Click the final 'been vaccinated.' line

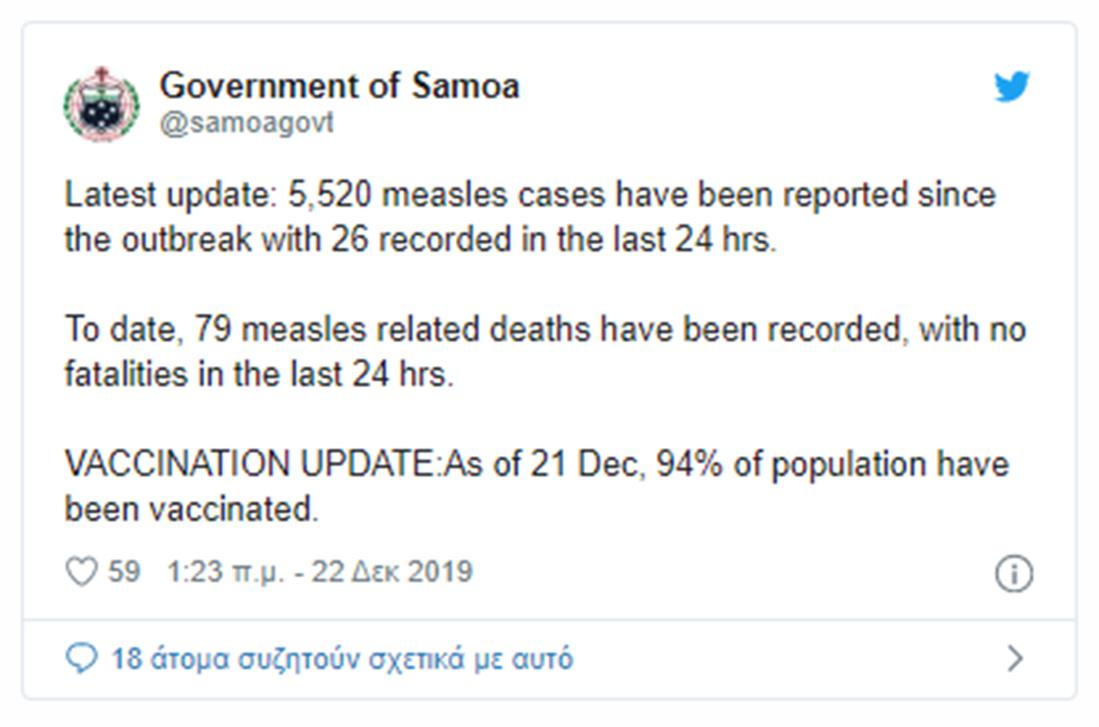[191, 509]
